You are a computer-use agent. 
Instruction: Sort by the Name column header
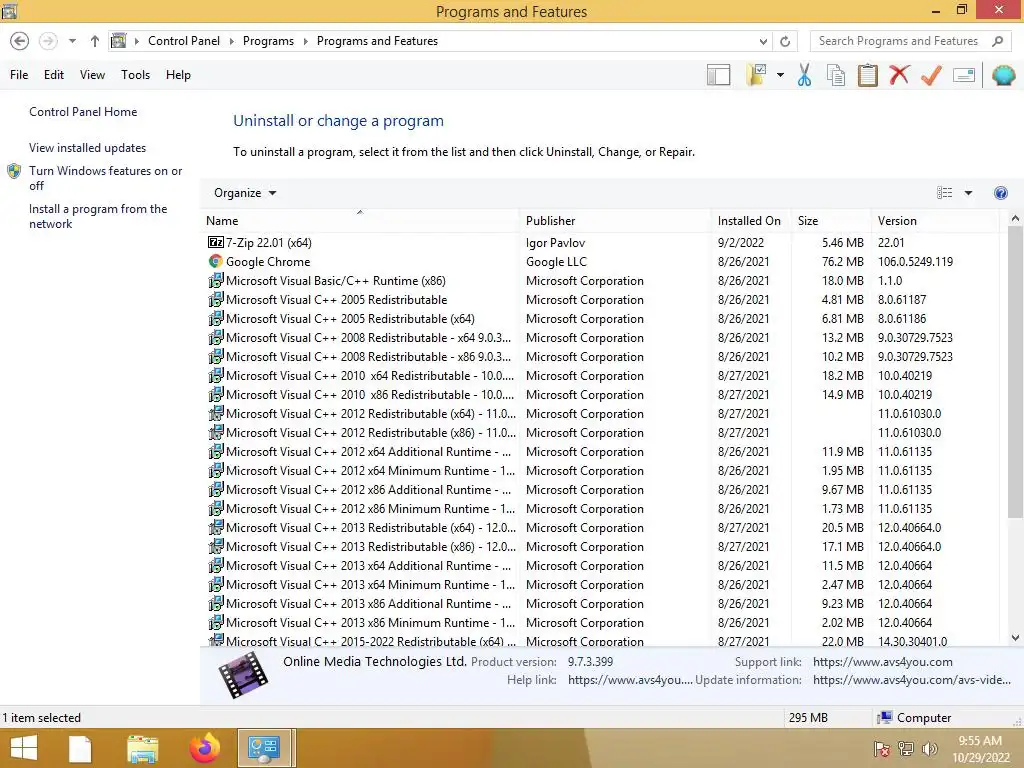click(x=360, y=221)
